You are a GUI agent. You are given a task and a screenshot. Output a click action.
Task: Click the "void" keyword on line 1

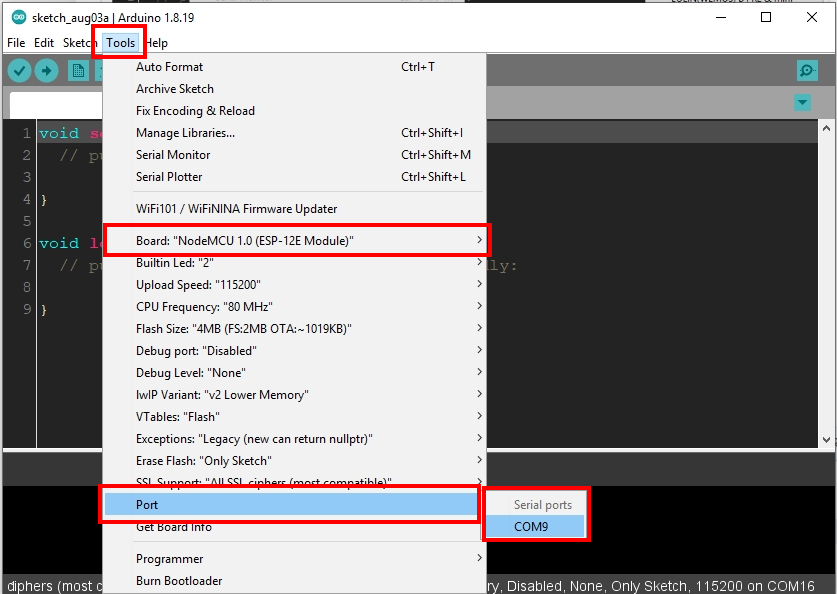[59, 133]
